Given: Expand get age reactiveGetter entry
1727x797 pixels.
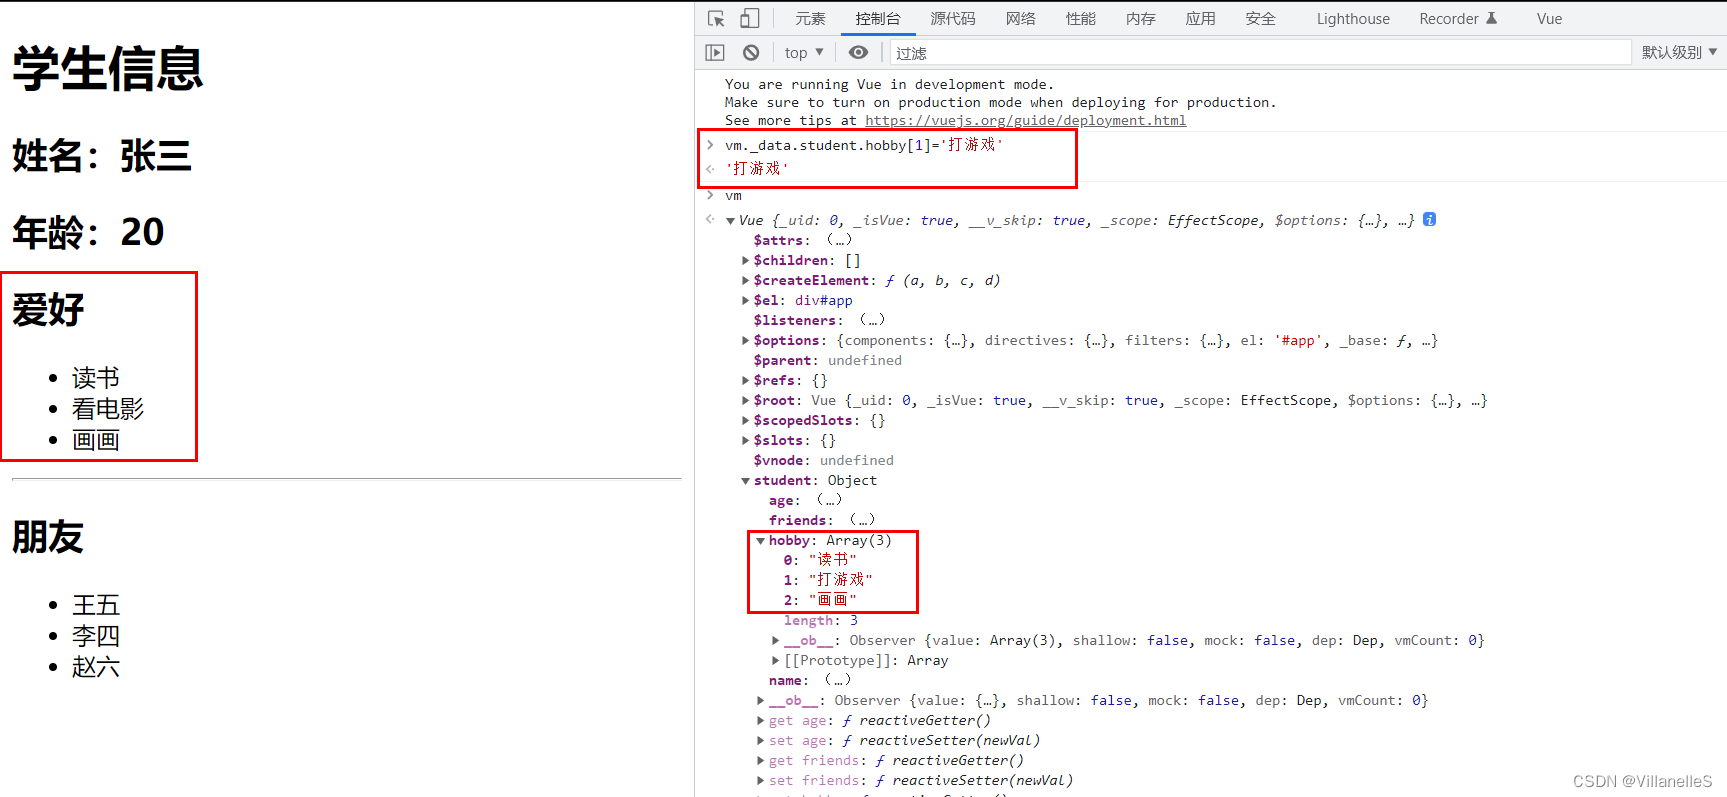Looking at the screenshot, I should coord(760,720).
